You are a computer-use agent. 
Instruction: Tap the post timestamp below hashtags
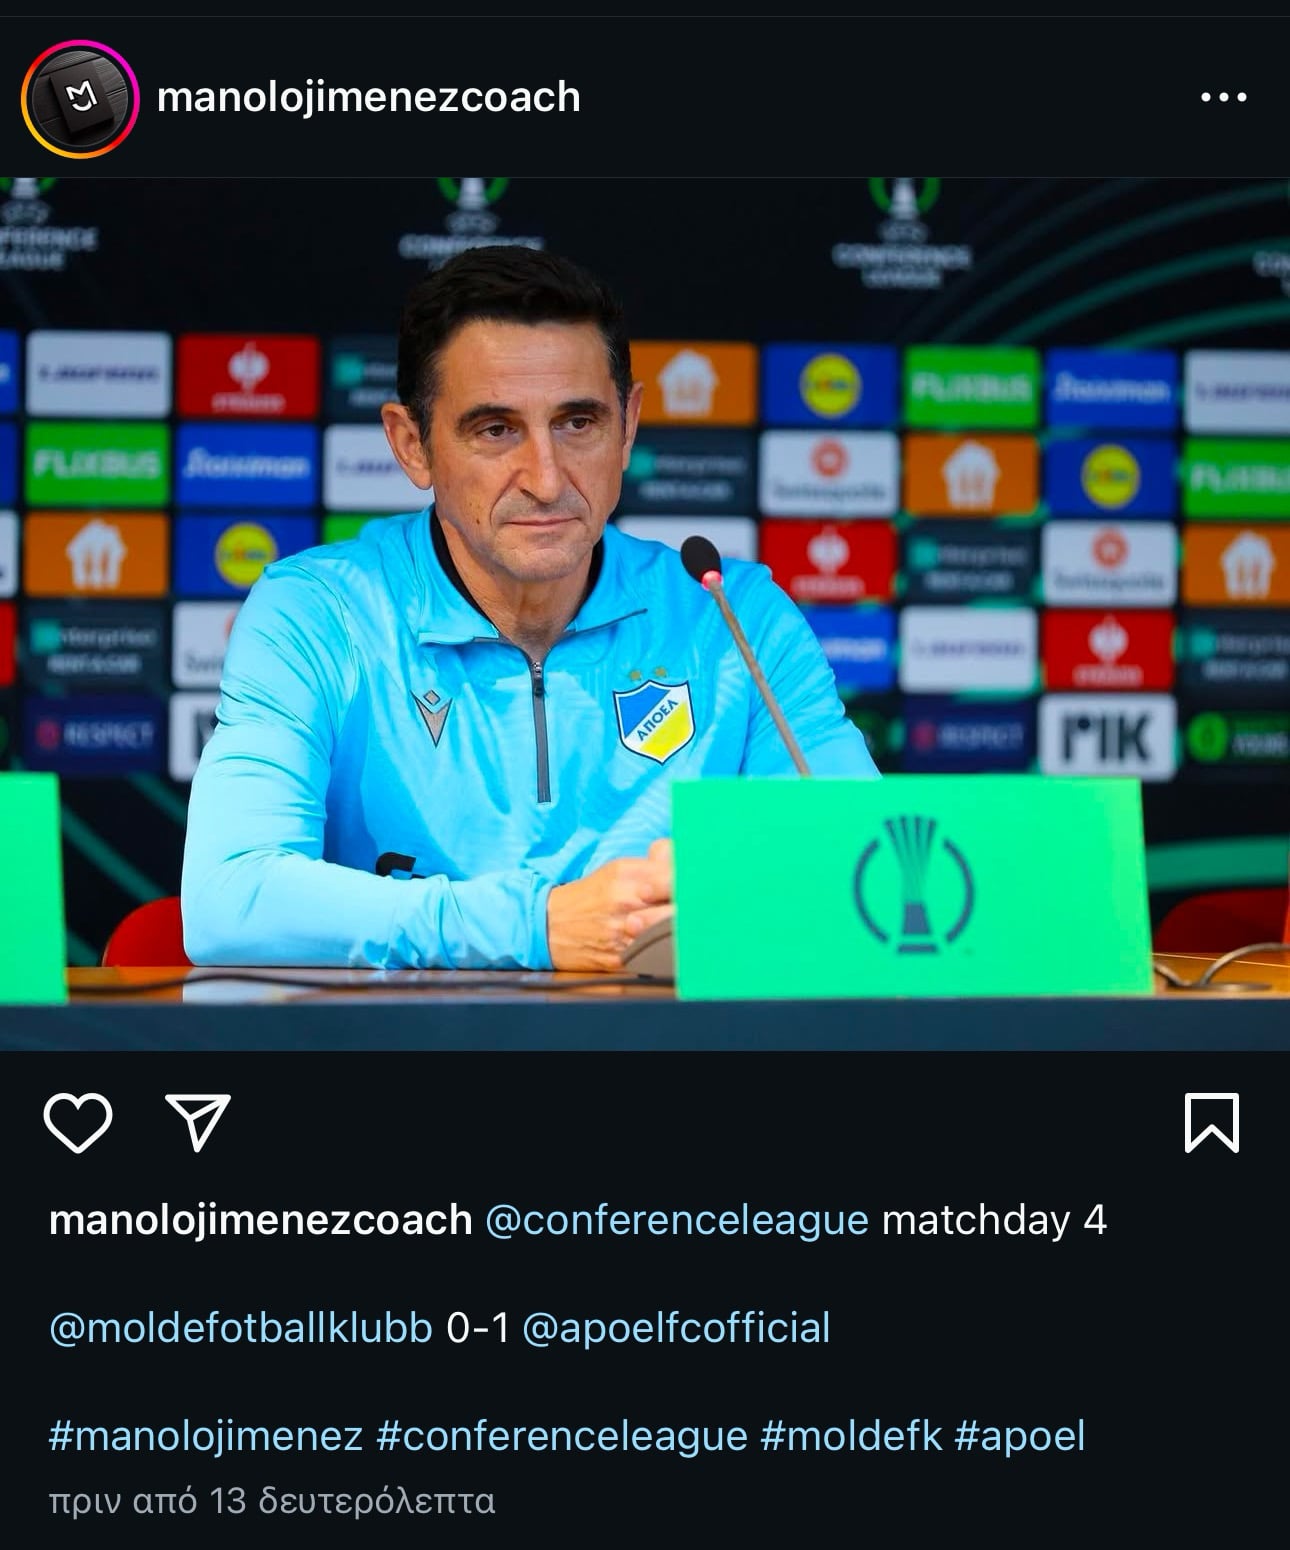point(272,1501)
